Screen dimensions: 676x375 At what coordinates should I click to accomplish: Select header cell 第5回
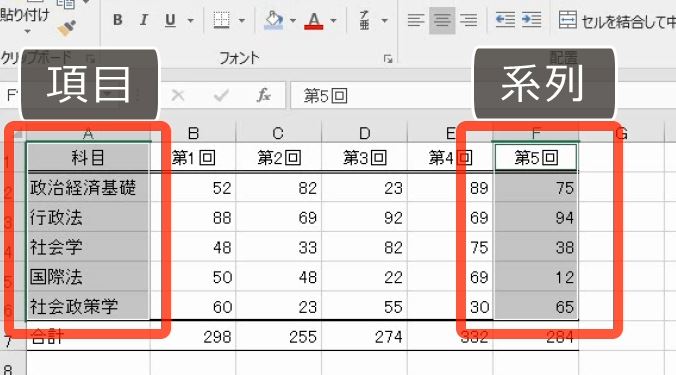(536, 158)
